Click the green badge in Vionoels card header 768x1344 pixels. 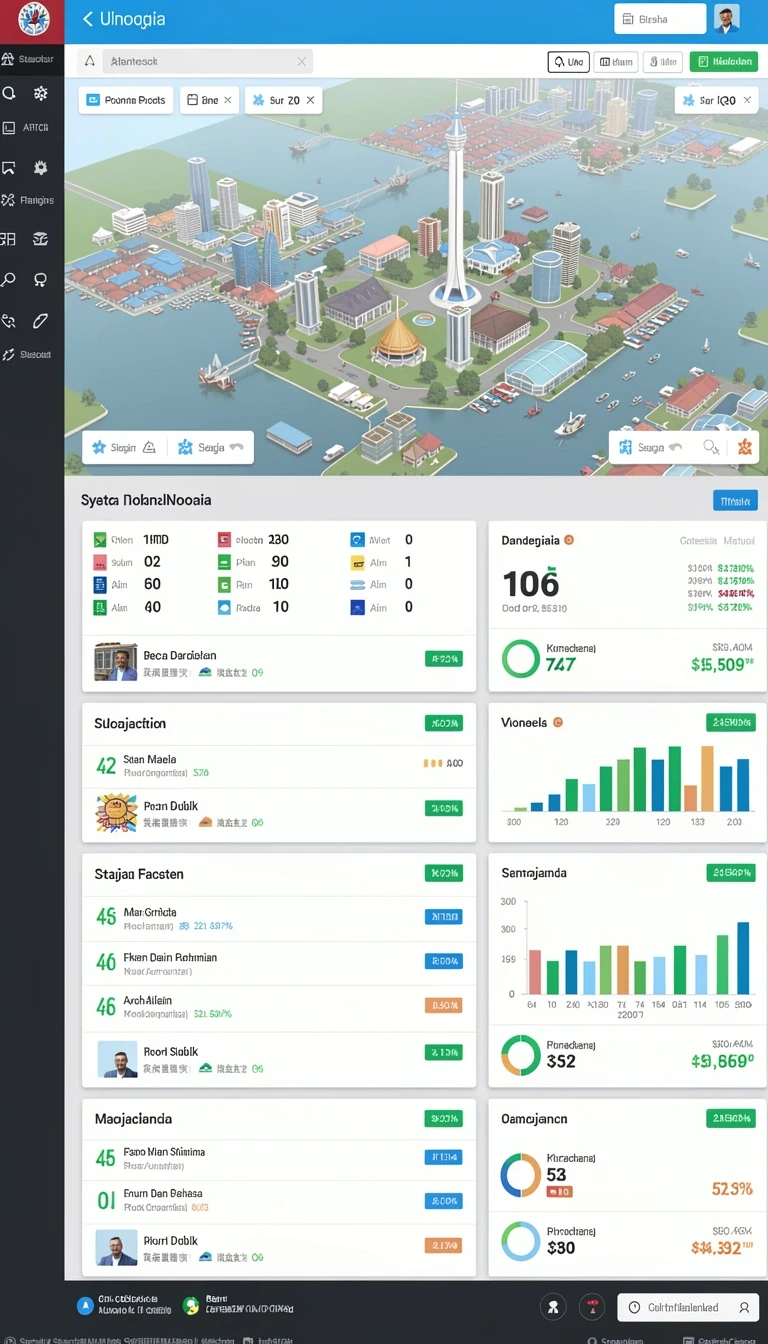pyautogui.click(x=731, y=722)
